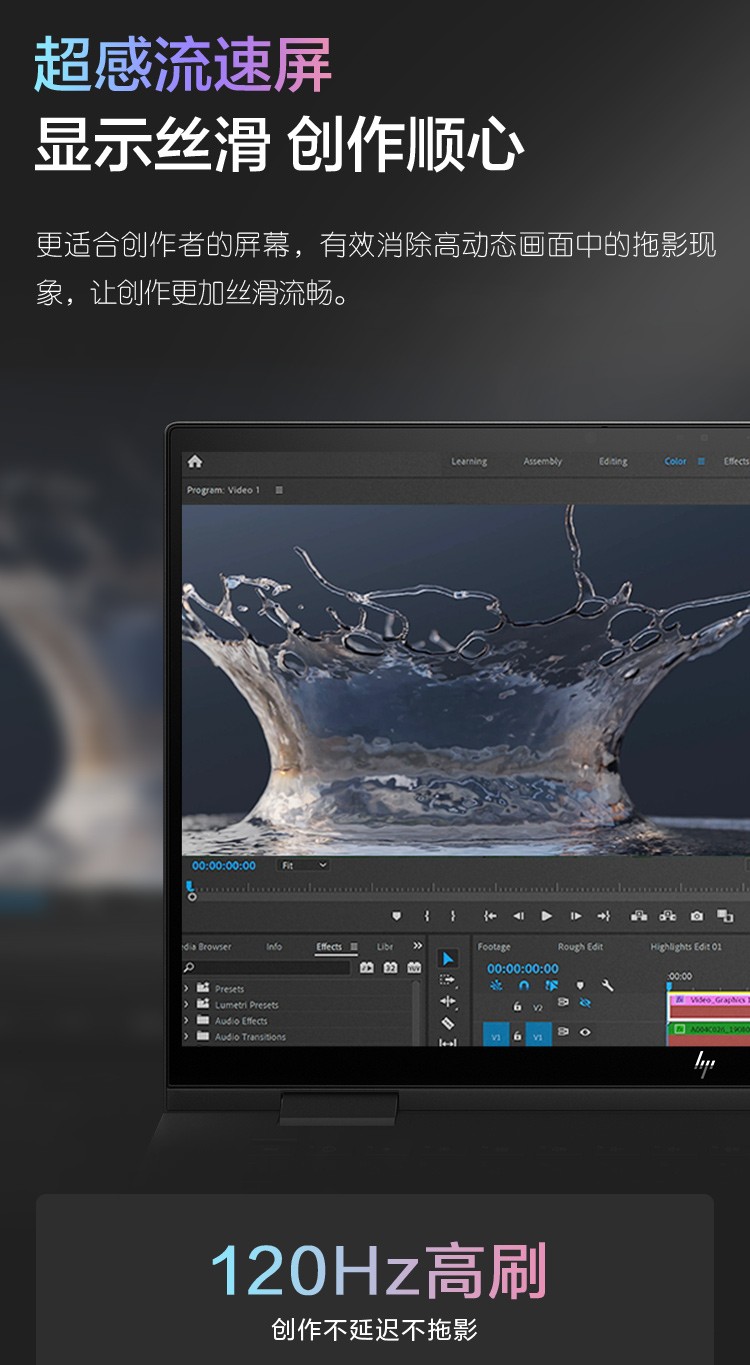The image size is (750, 1365).
Task: Toggle track lock on V1
Action: pyautogui.click(x=517, y=1036)
